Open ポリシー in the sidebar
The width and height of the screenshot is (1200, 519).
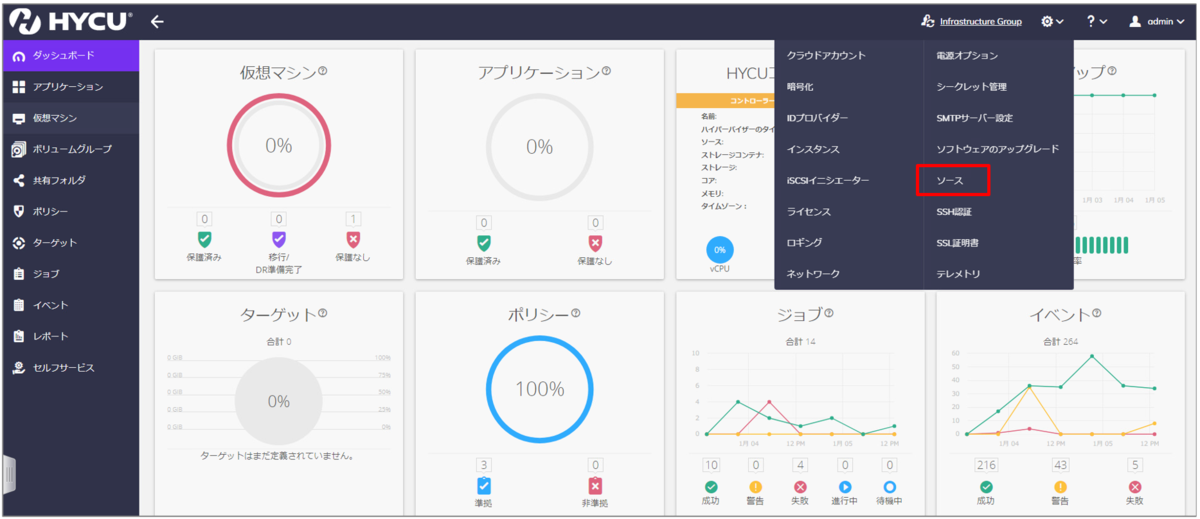tap(70, 211)
